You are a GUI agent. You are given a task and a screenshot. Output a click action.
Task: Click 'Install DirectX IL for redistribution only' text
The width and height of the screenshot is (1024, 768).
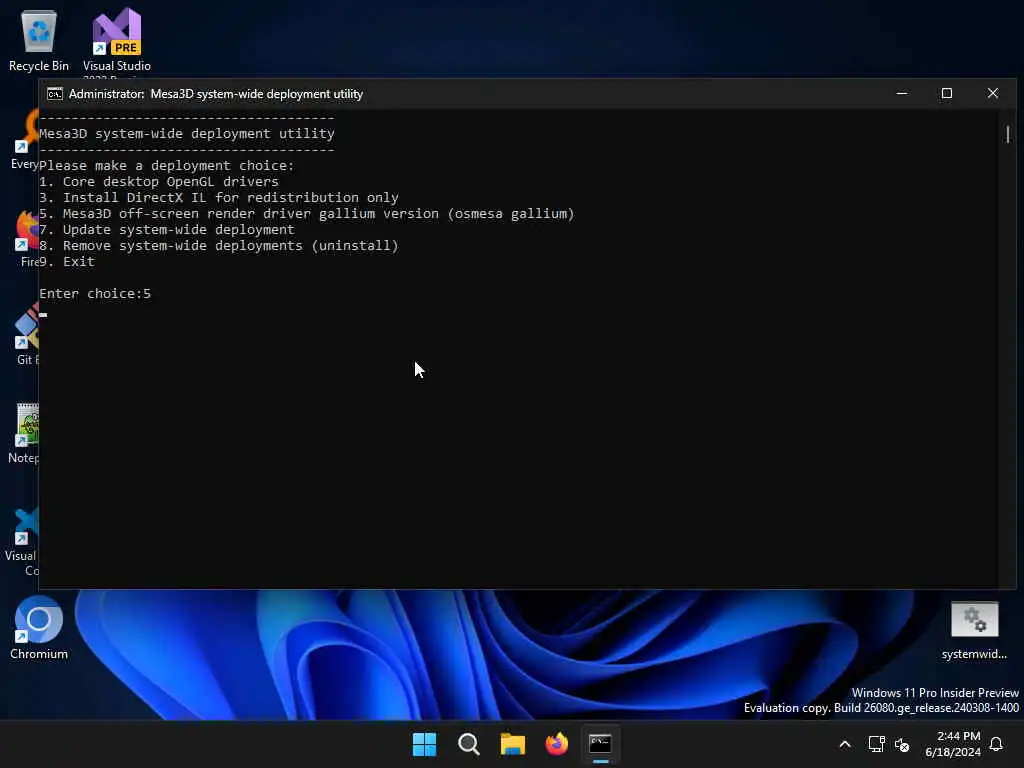coord(231,197)
